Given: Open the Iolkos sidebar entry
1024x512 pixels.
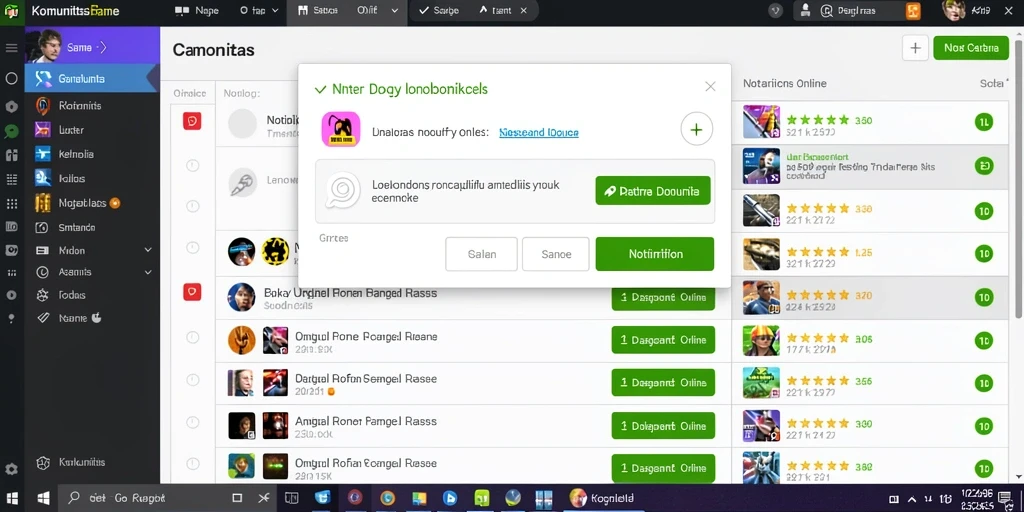Looking at the screenshot, I should pos(92,178).
